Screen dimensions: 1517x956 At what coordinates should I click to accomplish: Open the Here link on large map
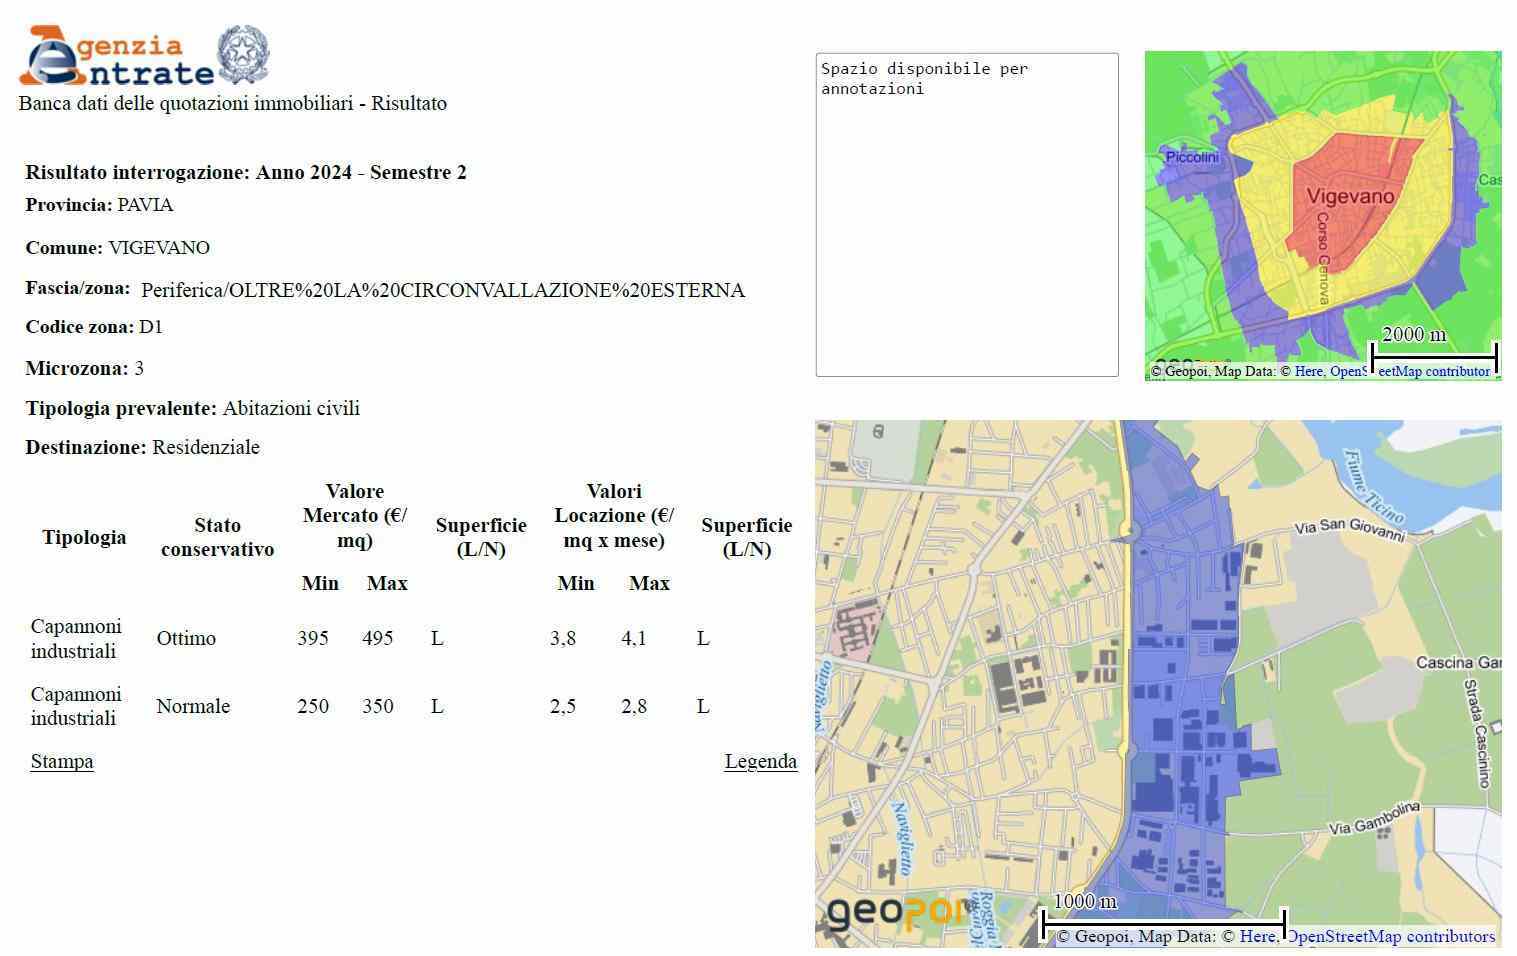pos(1257,936)
